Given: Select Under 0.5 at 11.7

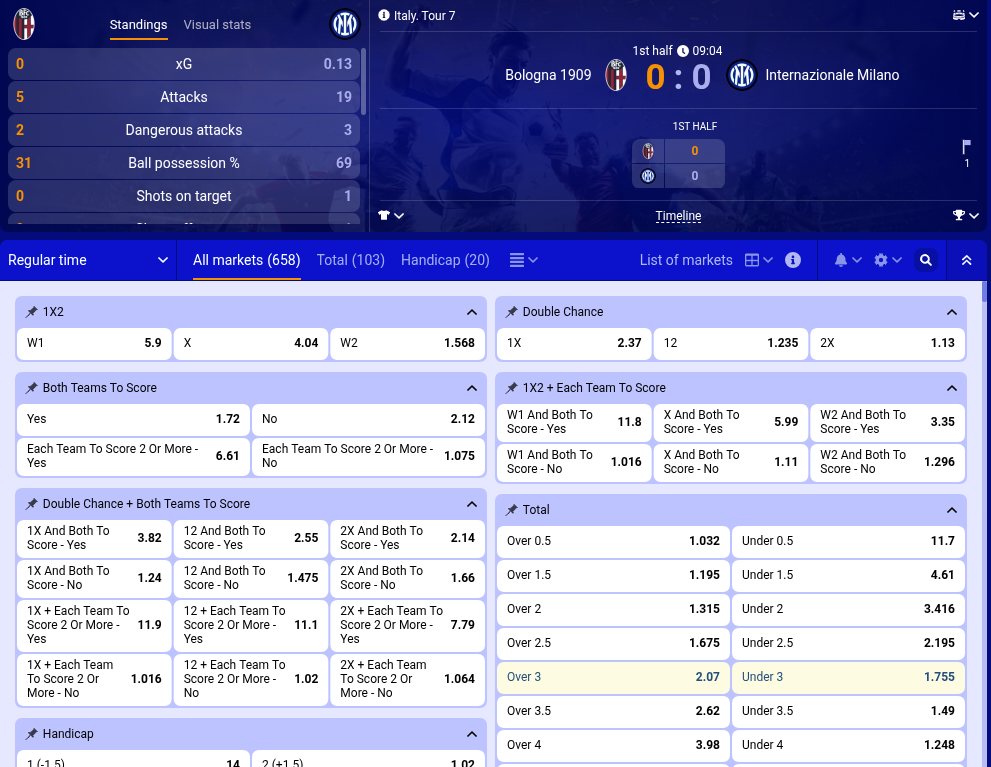Looking at the screenshot, I should pyautogui.click(x=848, y=541).
